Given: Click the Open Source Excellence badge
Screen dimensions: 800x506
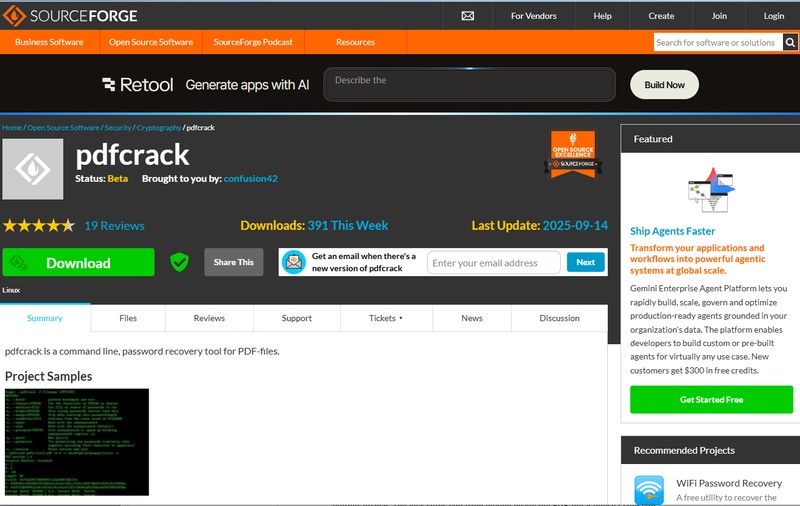Looking at the screenshot, I should pyautogui.click(x=572, y=155).
